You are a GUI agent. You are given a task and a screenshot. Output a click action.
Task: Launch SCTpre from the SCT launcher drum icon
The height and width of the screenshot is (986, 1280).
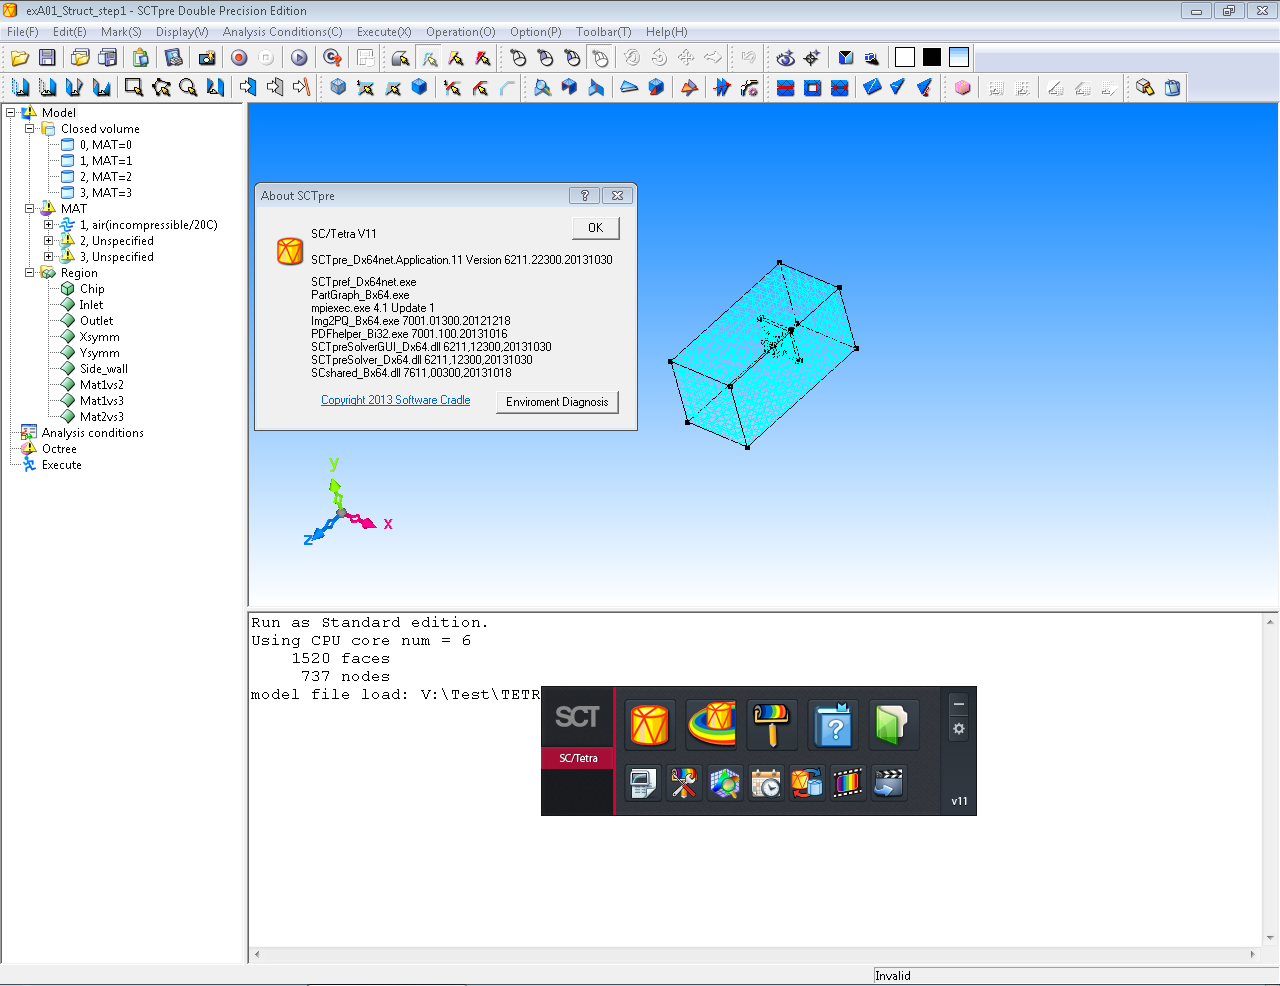click(649, 724)
